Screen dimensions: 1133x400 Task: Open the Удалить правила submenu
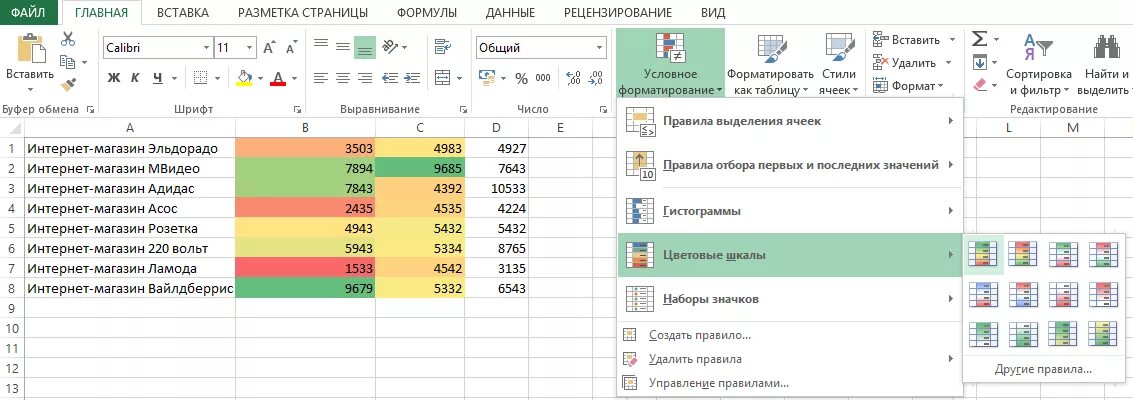[x=790, y=359]
